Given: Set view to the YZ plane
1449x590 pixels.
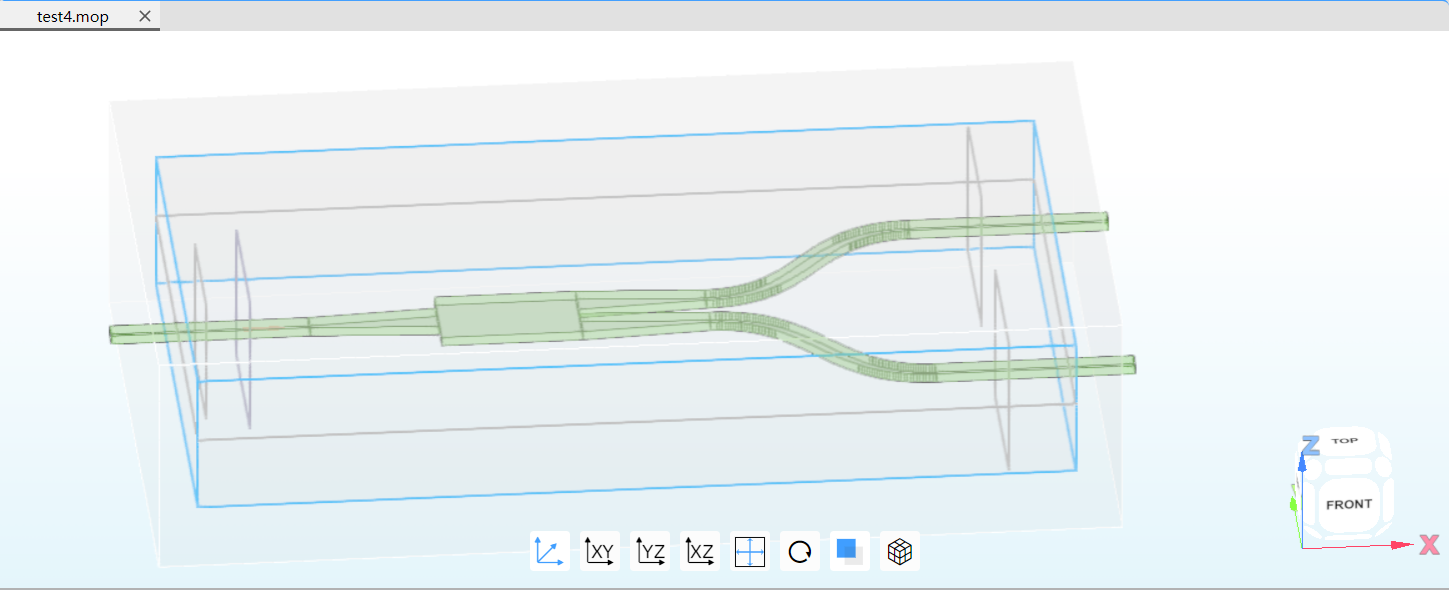Looking at the screenshot, I should (x=649, y=551).
